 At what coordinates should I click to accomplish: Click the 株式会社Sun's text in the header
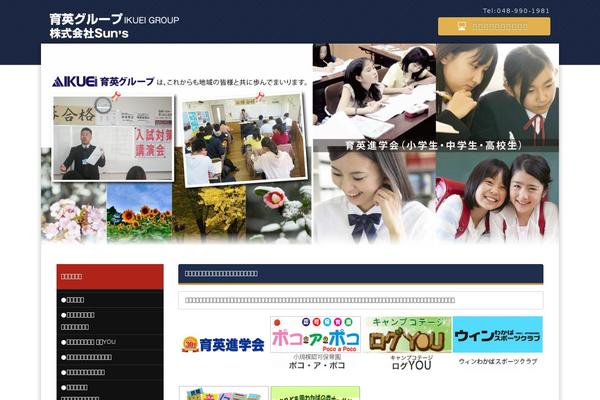89,33
